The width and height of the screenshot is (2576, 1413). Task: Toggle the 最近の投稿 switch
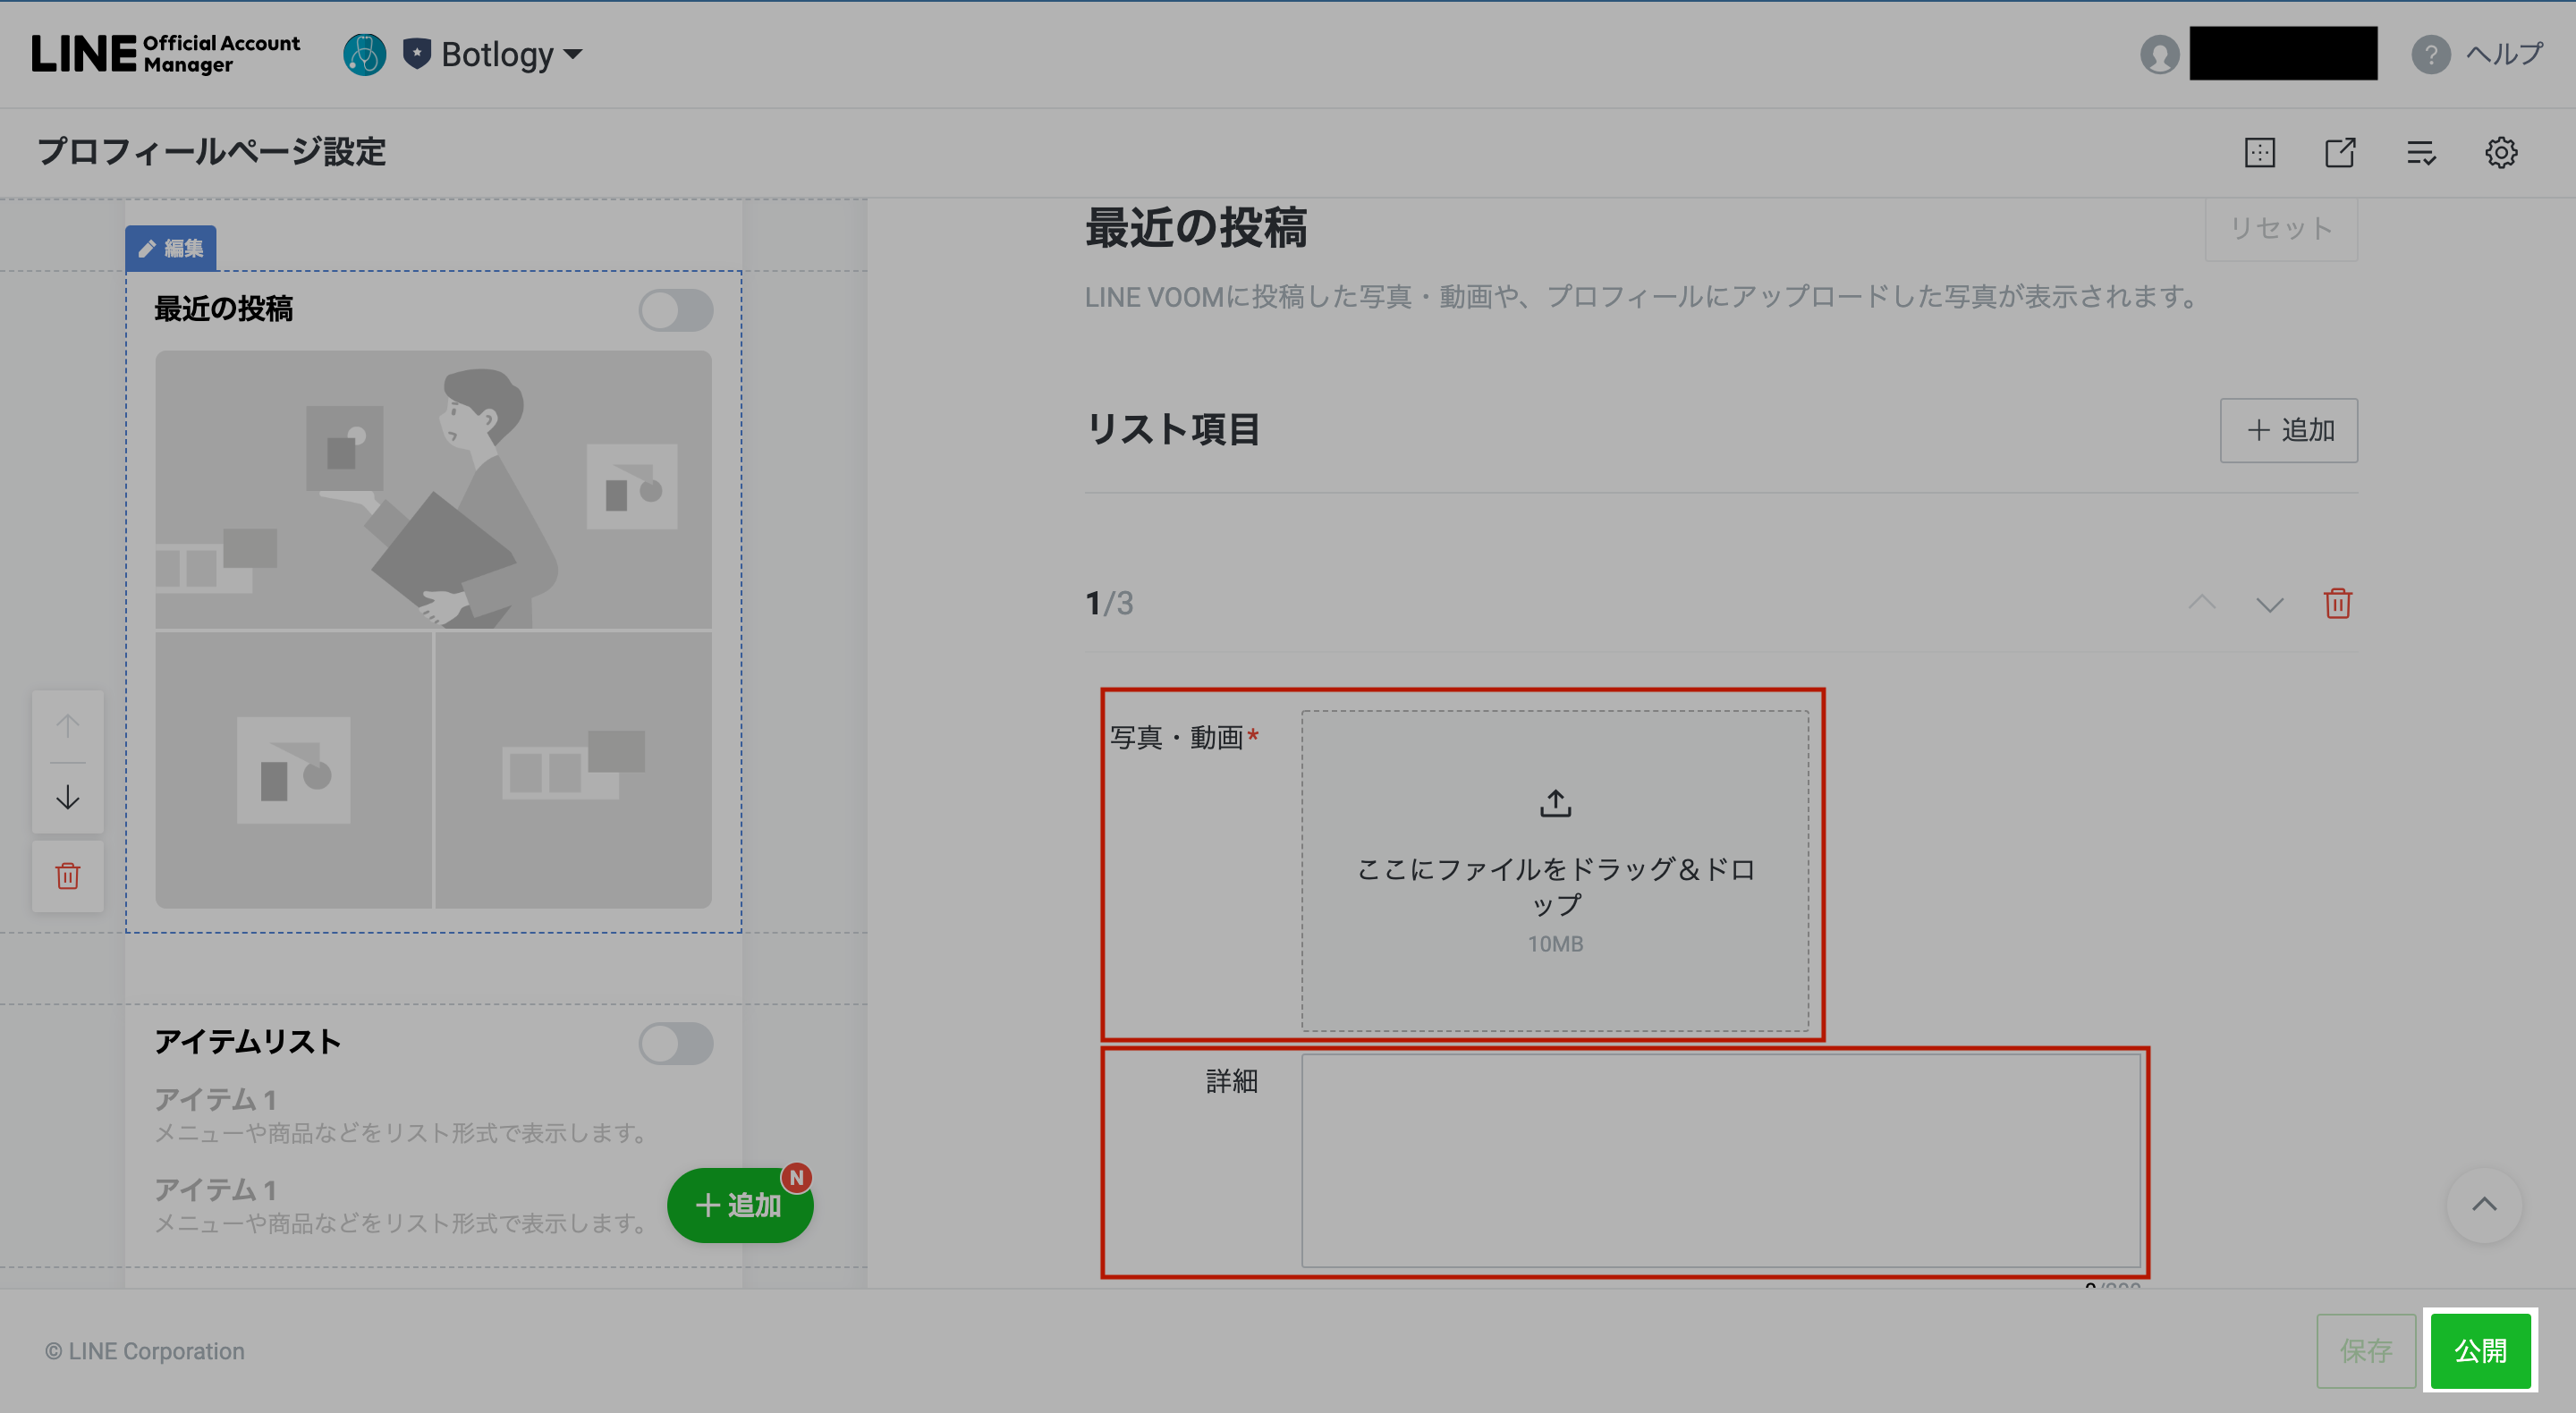click(676, 310)
